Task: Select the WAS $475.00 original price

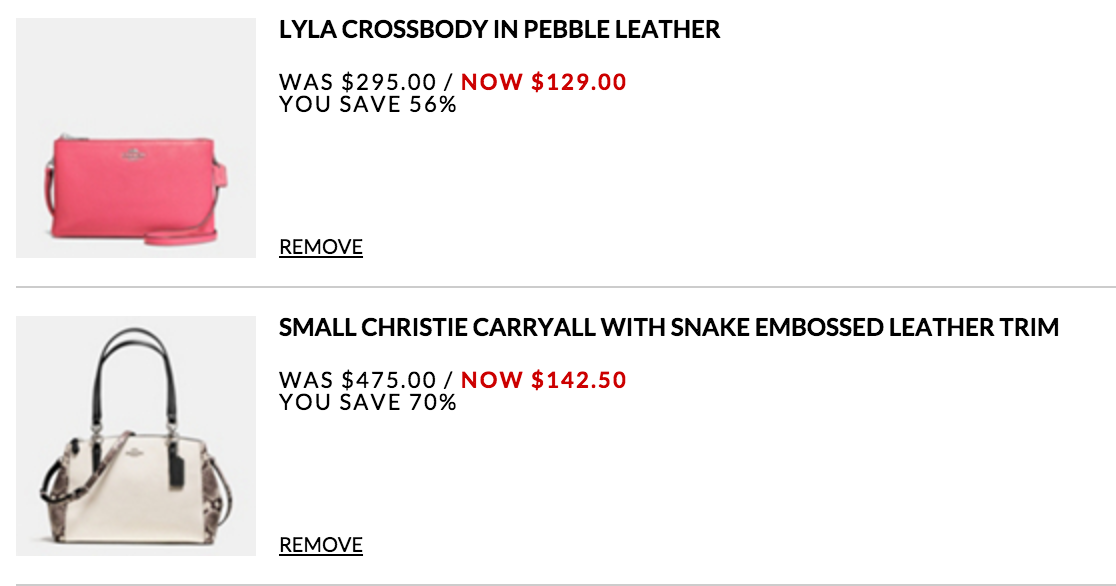Action: [357, 380]
